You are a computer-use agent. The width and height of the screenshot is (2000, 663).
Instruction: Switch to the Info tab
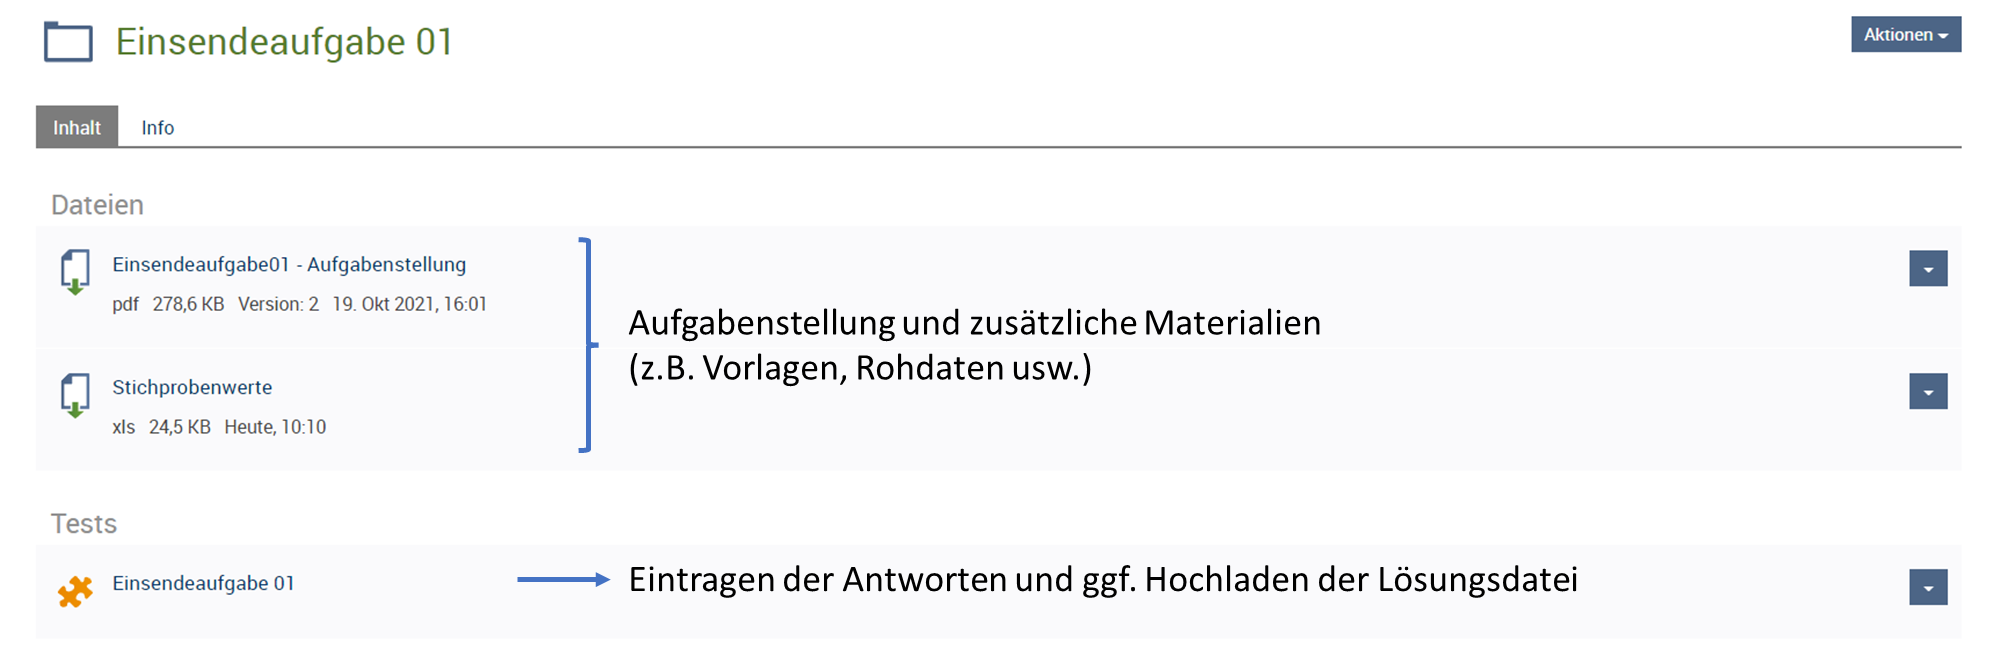click(157, 127)
